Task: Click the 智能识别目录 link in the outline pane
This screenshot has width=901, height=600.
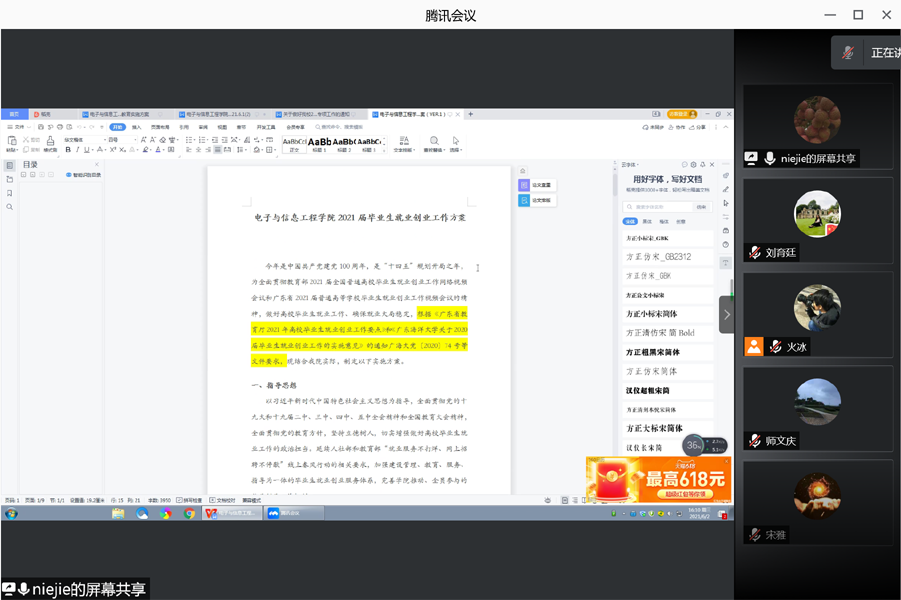Action: (84, 175)
